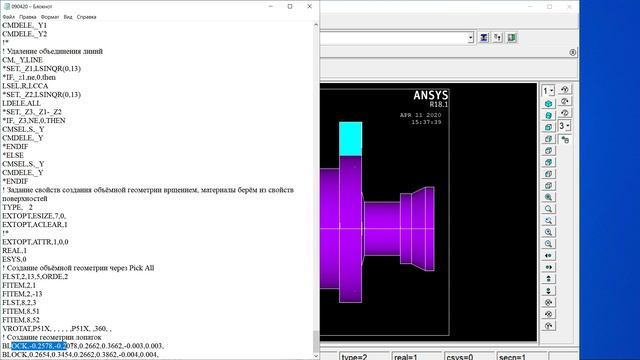Zoom out on ANSYS model

(x=548, y=244)
